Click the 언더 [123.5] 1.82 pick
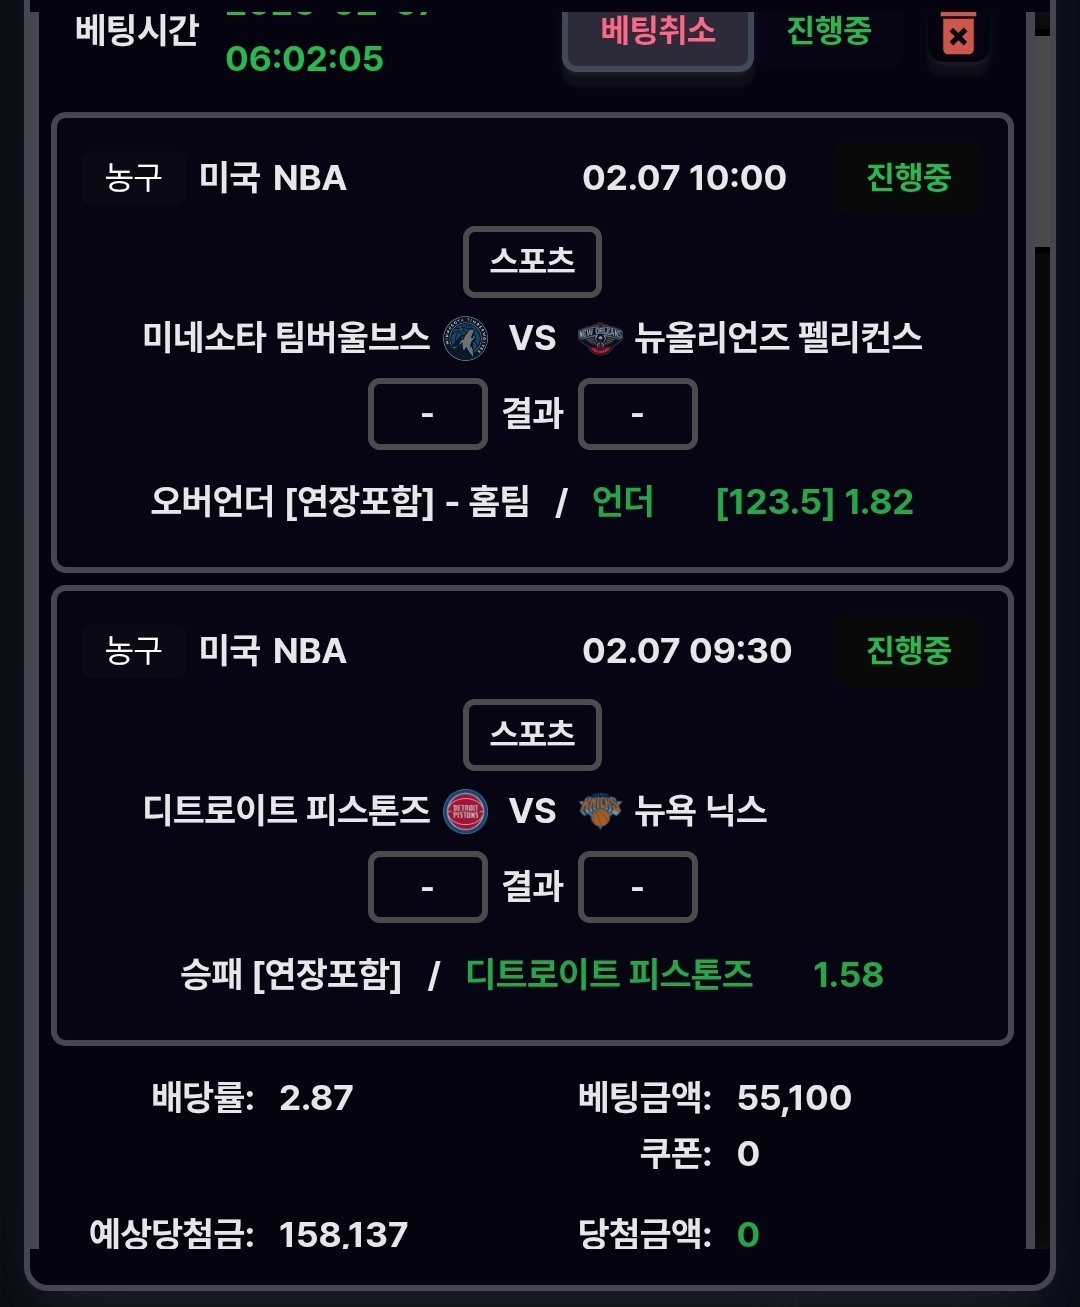The image size is (1080, 1307). (752, 502)
